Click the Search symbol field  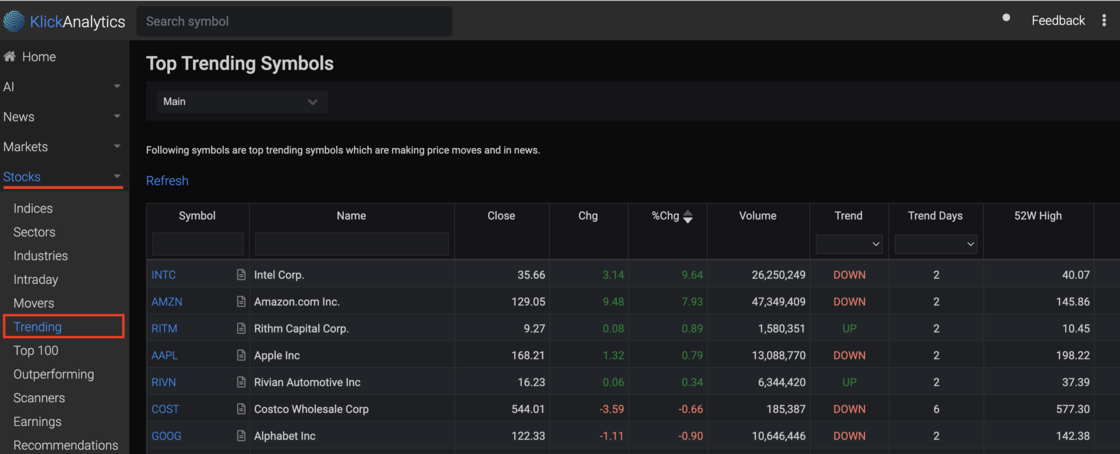click(x=294, y=21)
